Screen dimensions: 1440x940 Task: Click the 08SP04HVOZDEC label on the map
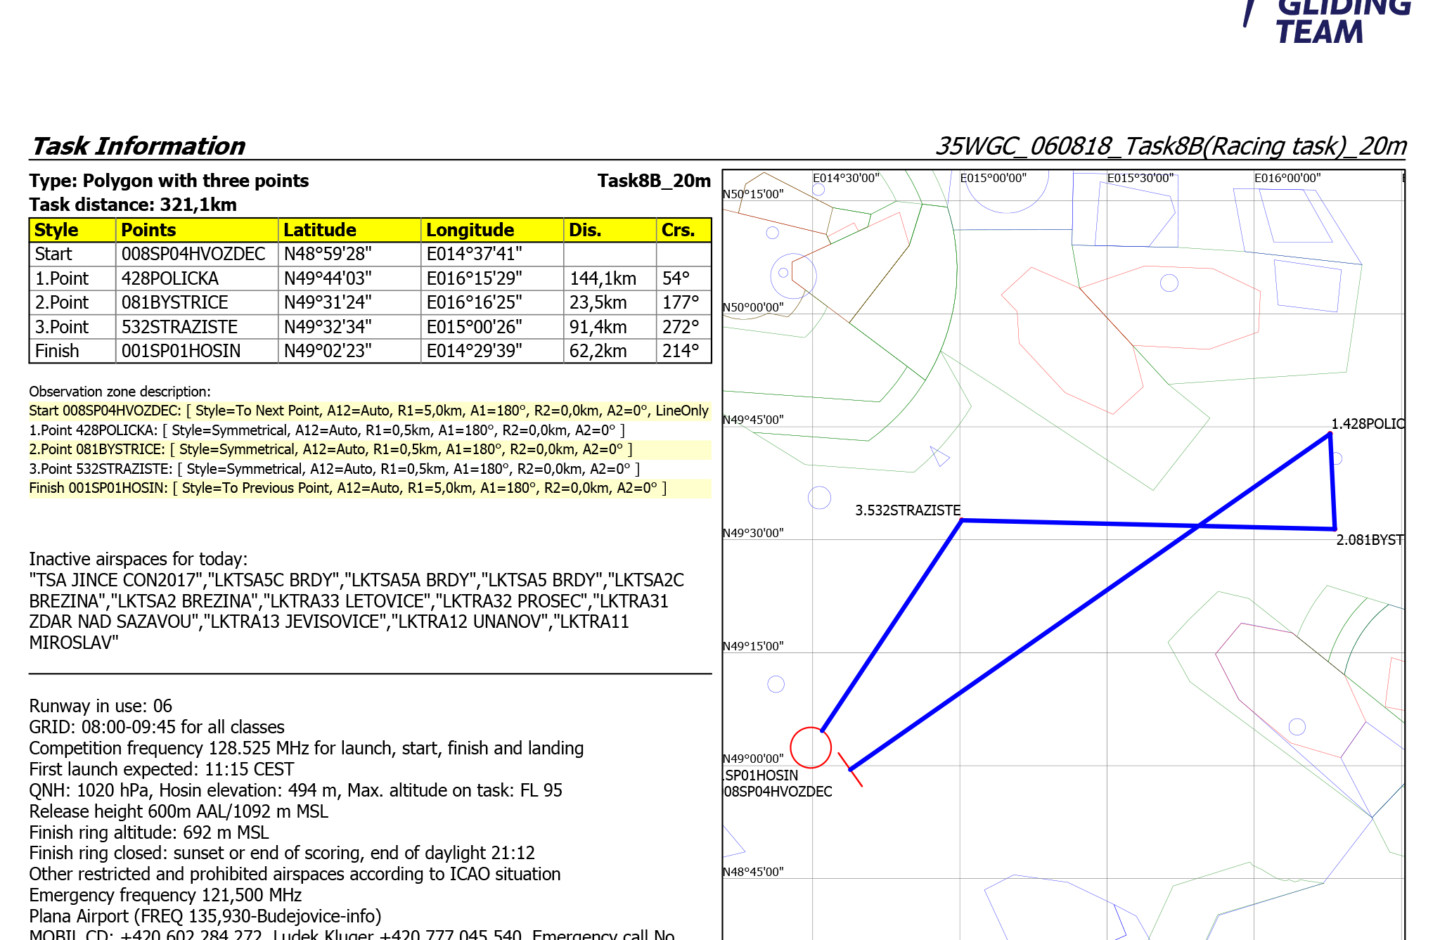[x=778, y=791]
